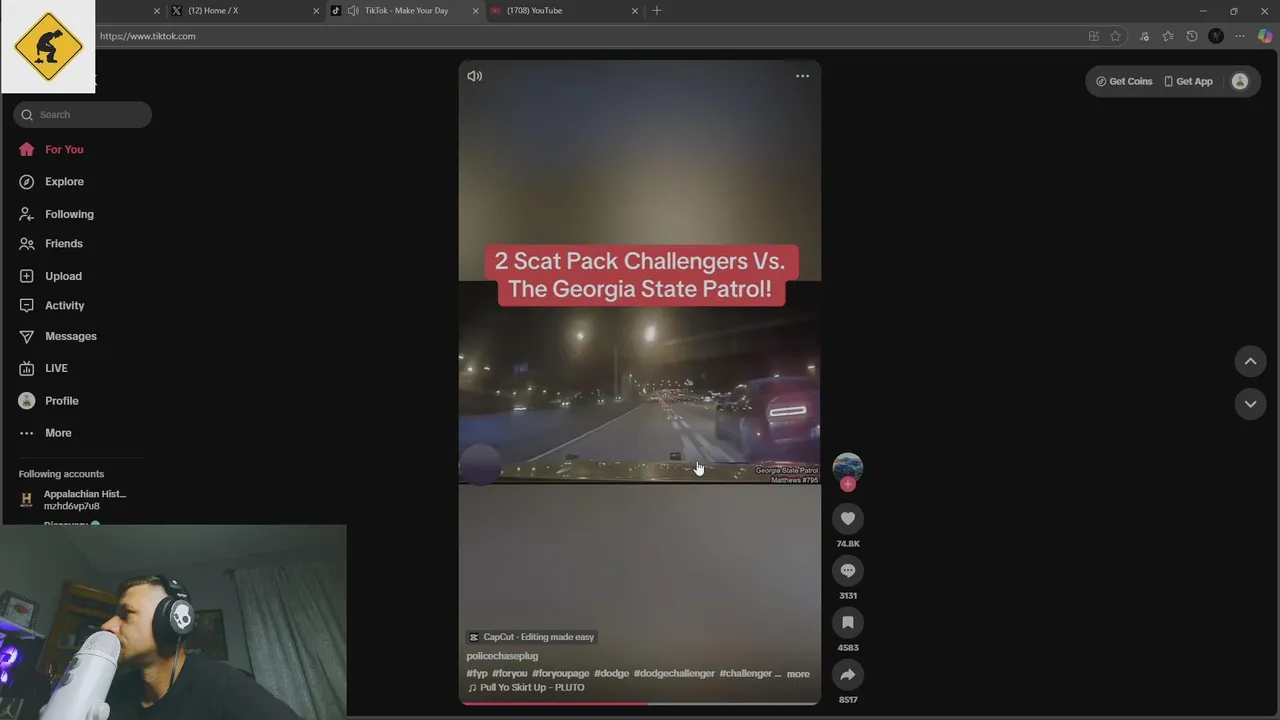Follow the creator with the red plus badge
Screen dimensions: 1280x720
848,484
